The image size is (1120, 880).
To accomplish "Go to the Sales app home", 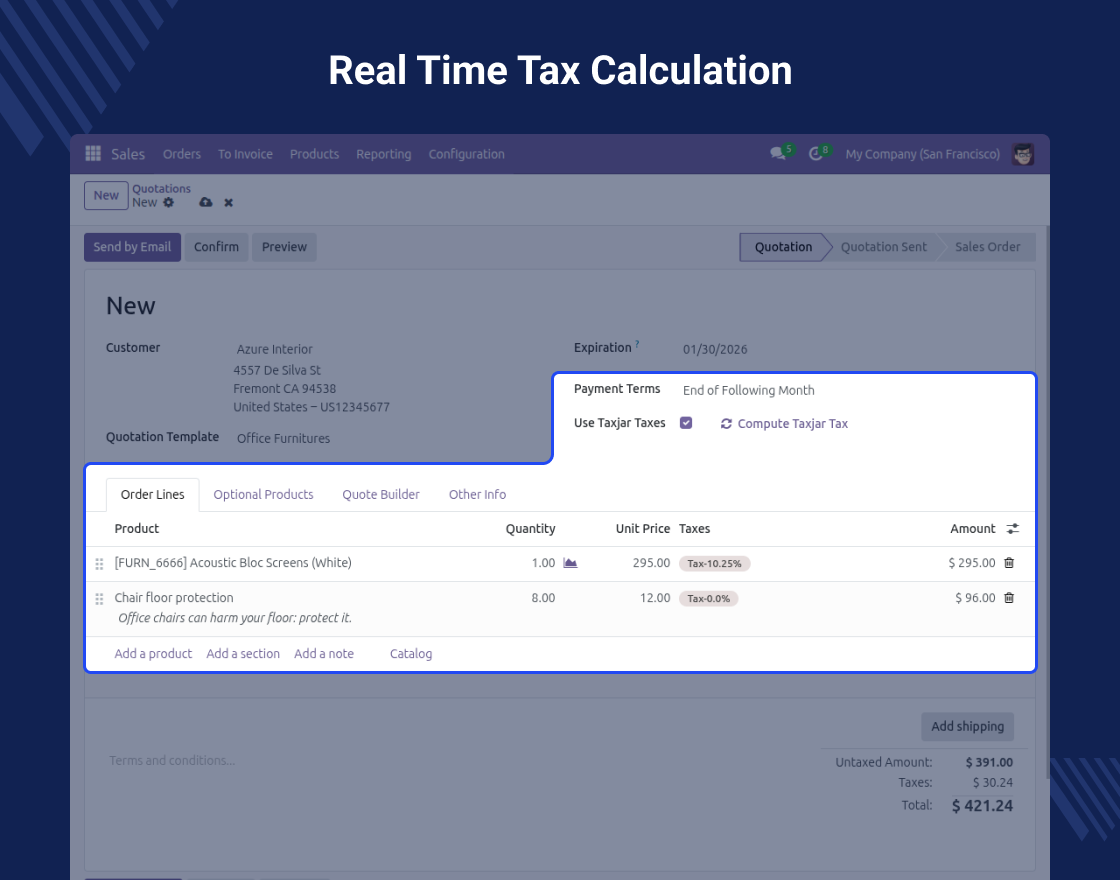I will [x=128, y=154].
